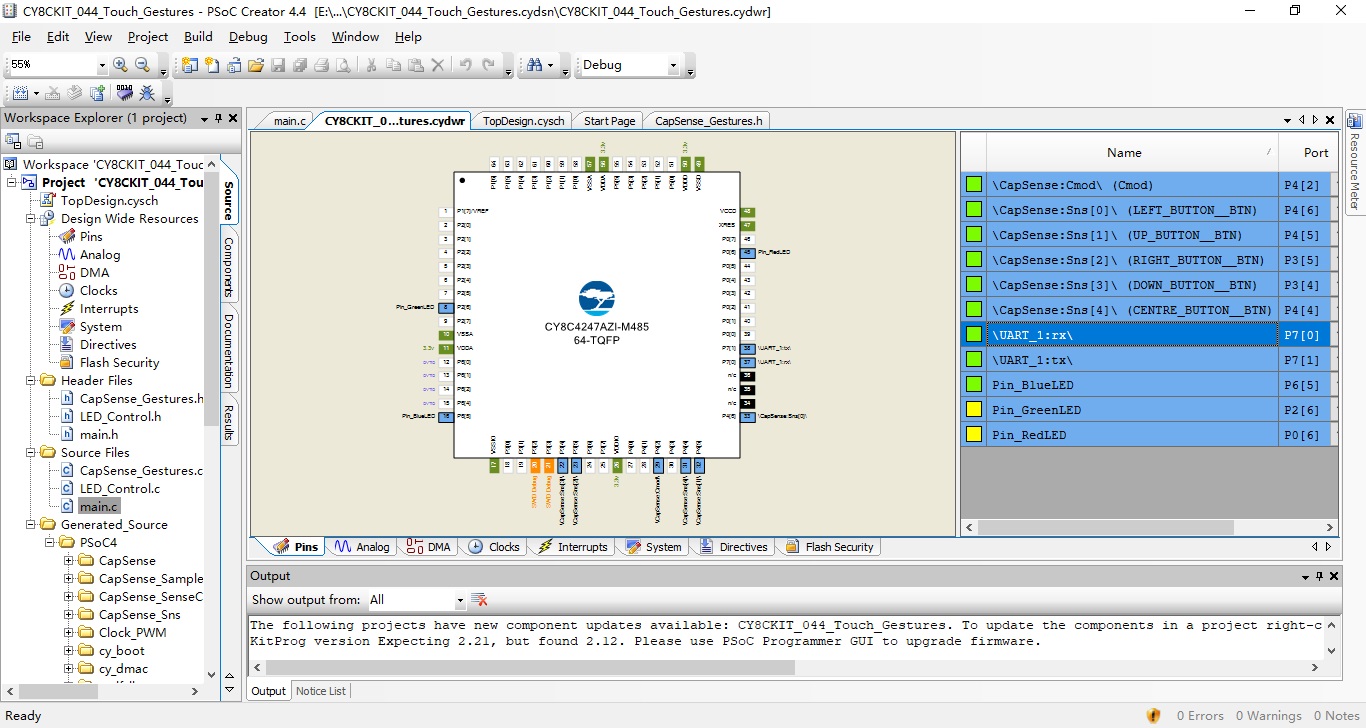Click the Open file folder icon
The image size is (1366, 728).
pyautogui.click(x=256, y=65)
